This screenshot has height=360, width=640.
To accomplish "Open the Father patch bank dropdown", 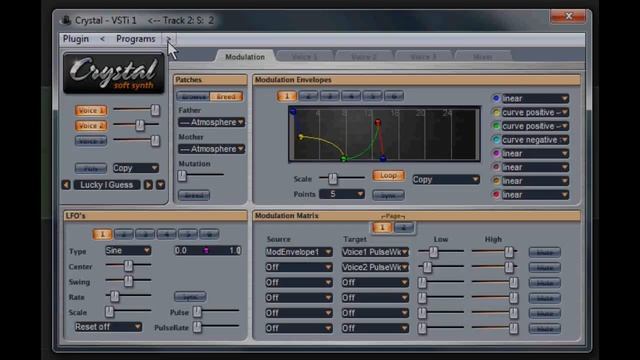I will tap(211, 122).
